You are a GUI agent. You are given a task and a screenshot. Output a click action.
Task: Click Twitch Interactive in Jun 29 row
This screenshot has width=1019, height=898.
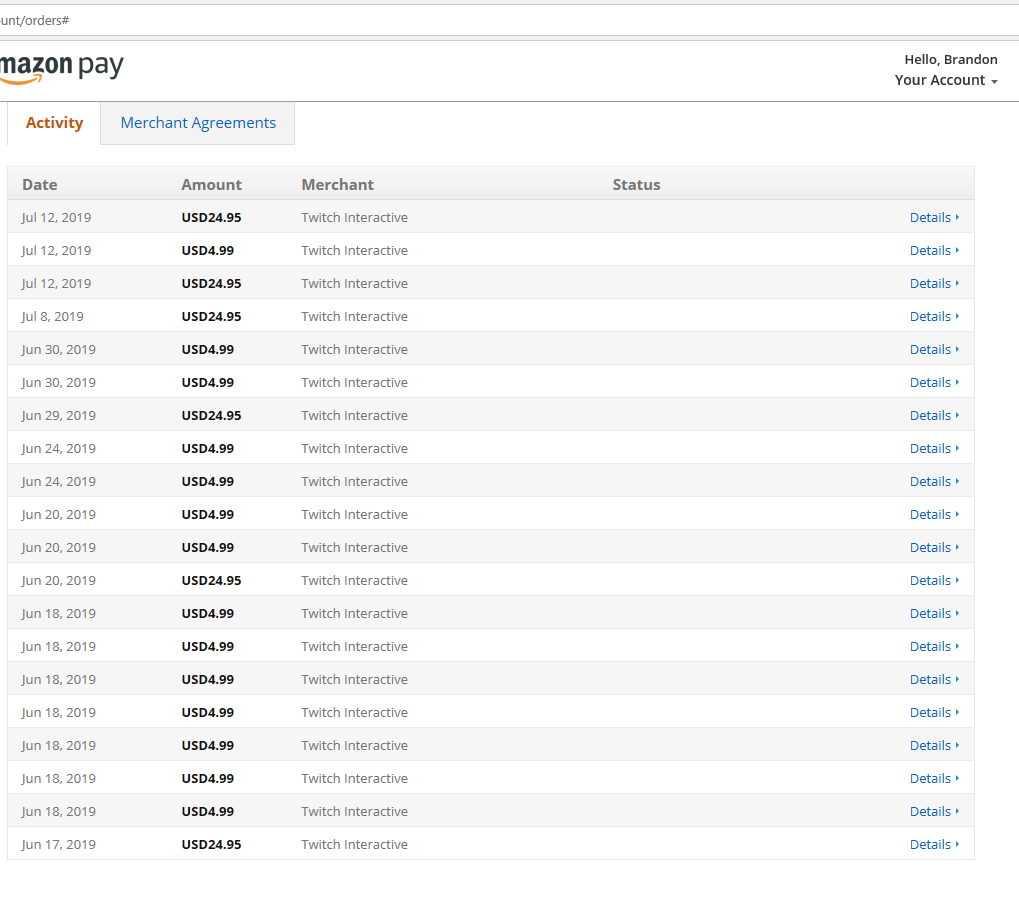[x=354, y=415]
